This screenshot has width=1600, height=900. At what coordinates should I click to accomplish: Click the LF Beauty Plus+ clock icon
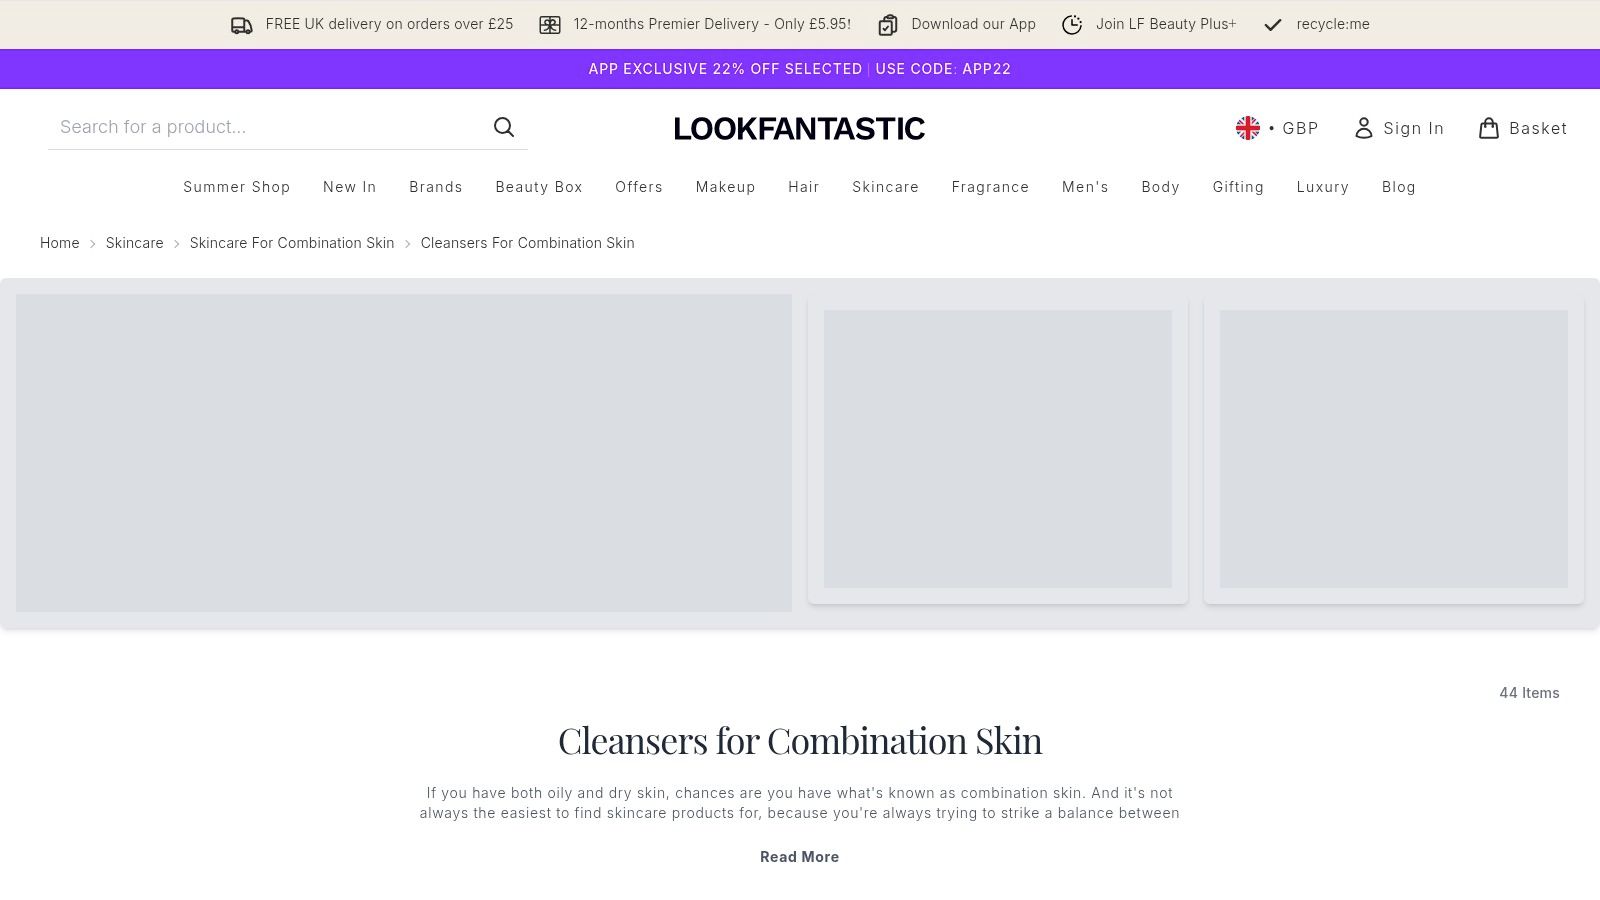[1072, 25]
